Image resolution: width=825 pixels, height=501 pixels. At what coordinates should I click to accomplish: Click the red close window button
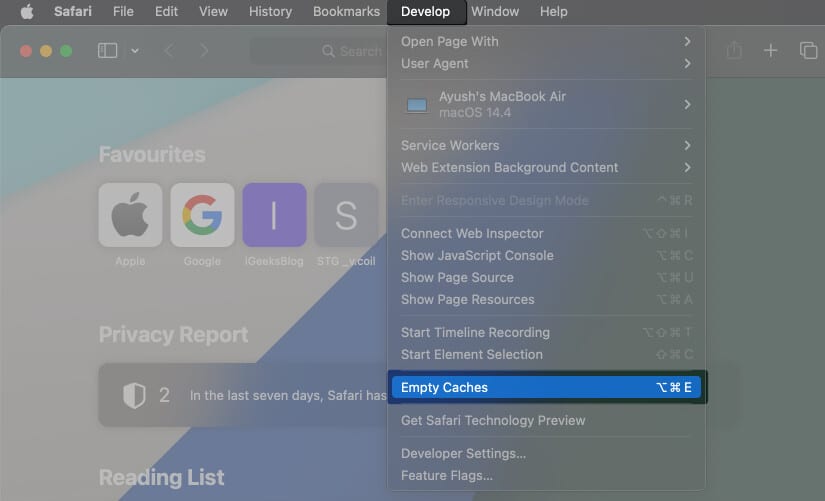(26, 51)
